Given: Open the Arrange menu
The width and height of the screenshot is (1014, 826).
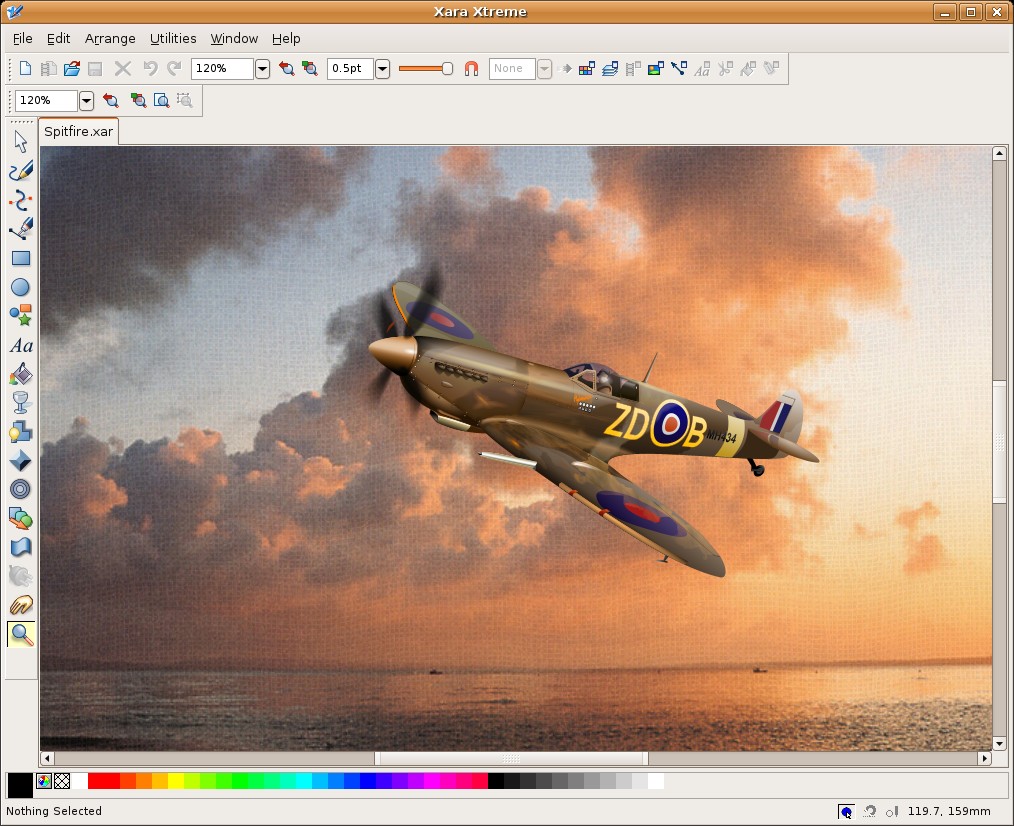Looking at the screenshot, I should [110, 39].
